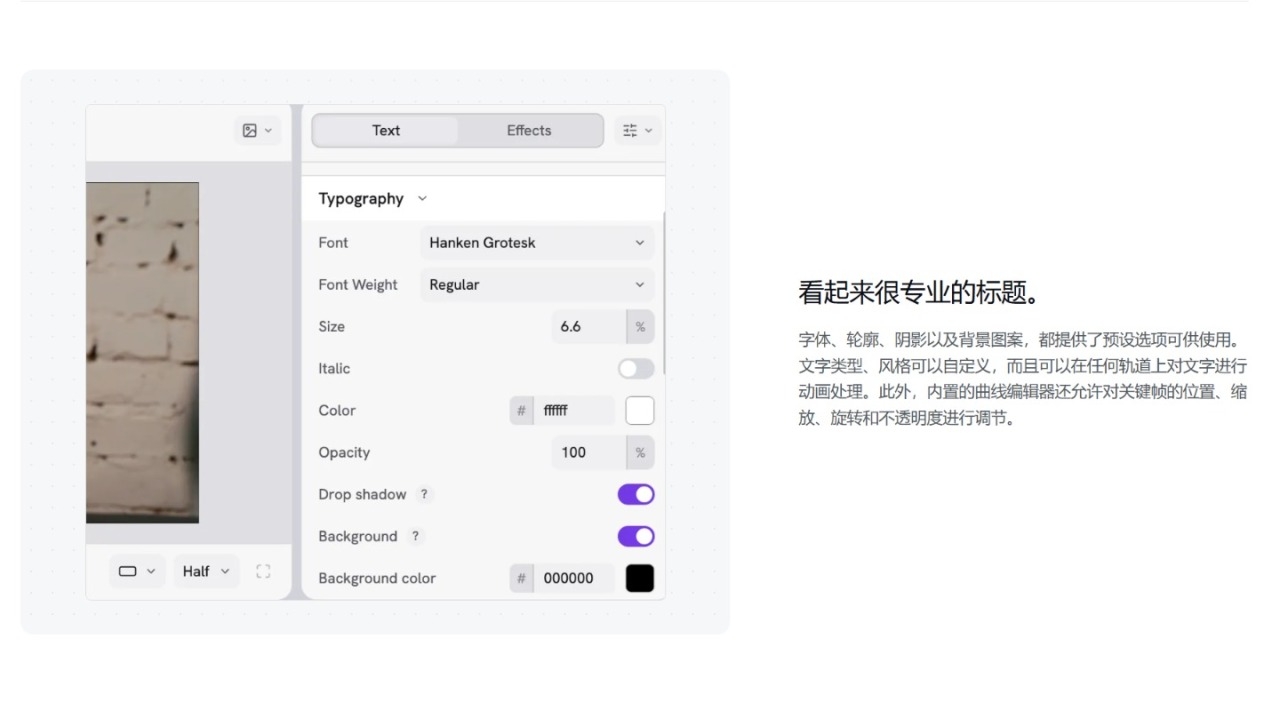1280x703 pixels.
Task: Click the heading 看起来很专业的标题。
Action: (921, 292)
